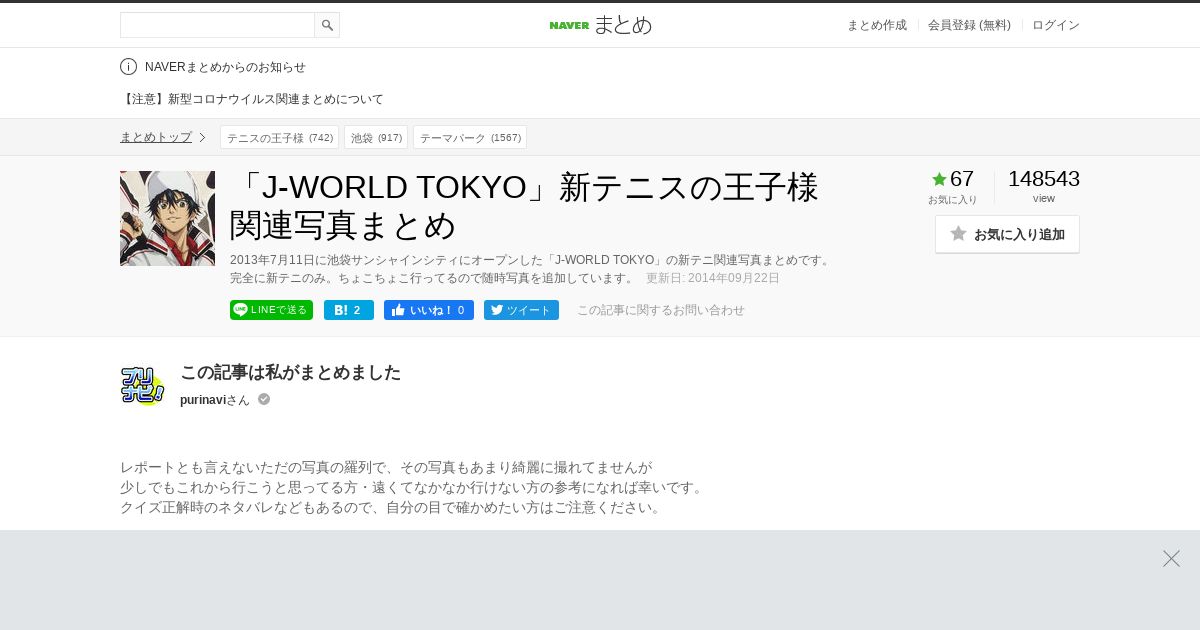Image resolution: width=1200 pixels, height=630 pixels.
Task: Open この記事に関するお問い合わせ link
Action: [x=661, y=310]
